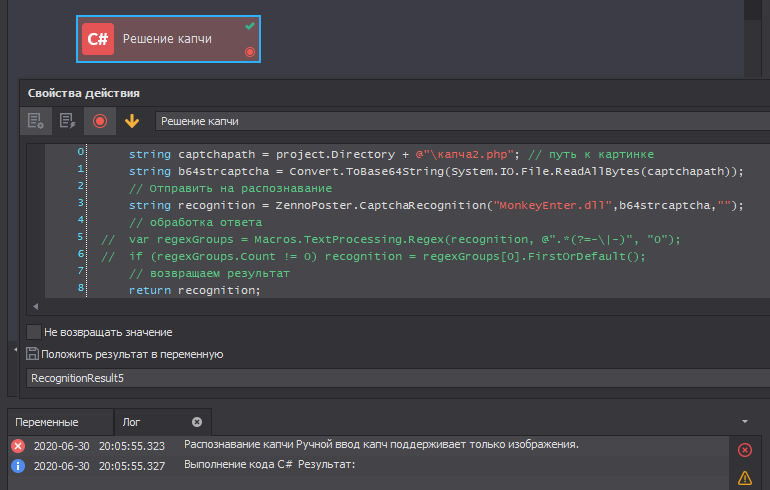This screenshot has width=770, height=490.
Task: Switch to the 'Лог' tab
Action: click(x=131, y=422)
